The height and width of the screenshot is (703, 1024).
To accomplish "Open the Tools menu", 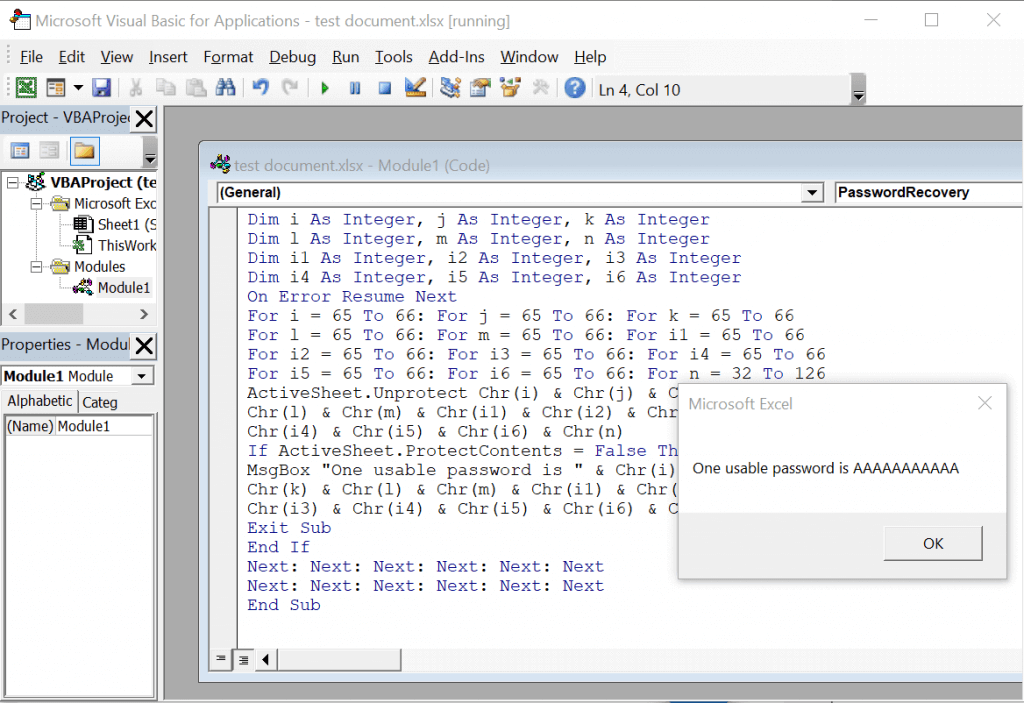I will (393, 57).
